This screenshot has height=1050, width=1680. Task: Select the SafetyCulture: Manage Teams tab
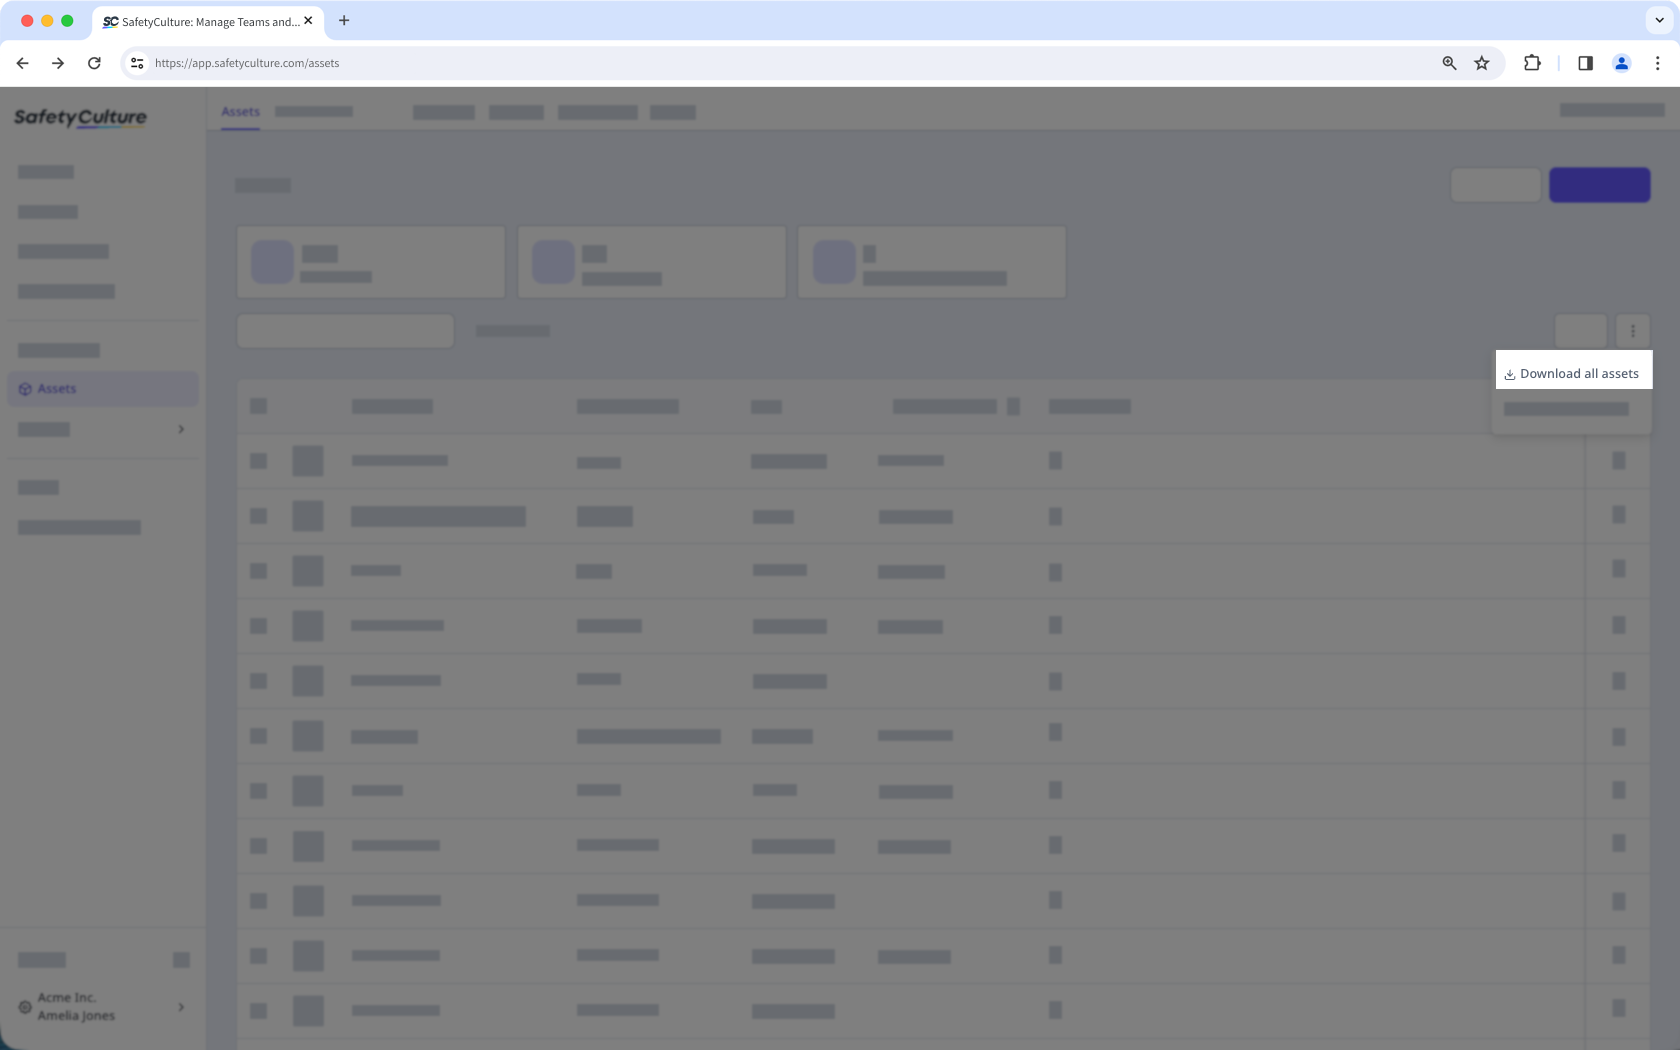[208, 22]
